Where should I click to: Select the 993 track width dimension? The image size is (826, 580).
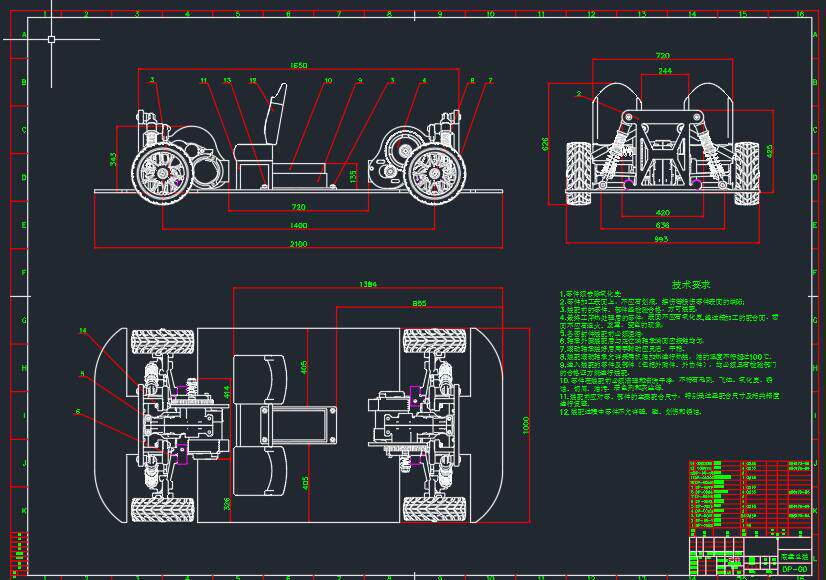tap(661, 240)
